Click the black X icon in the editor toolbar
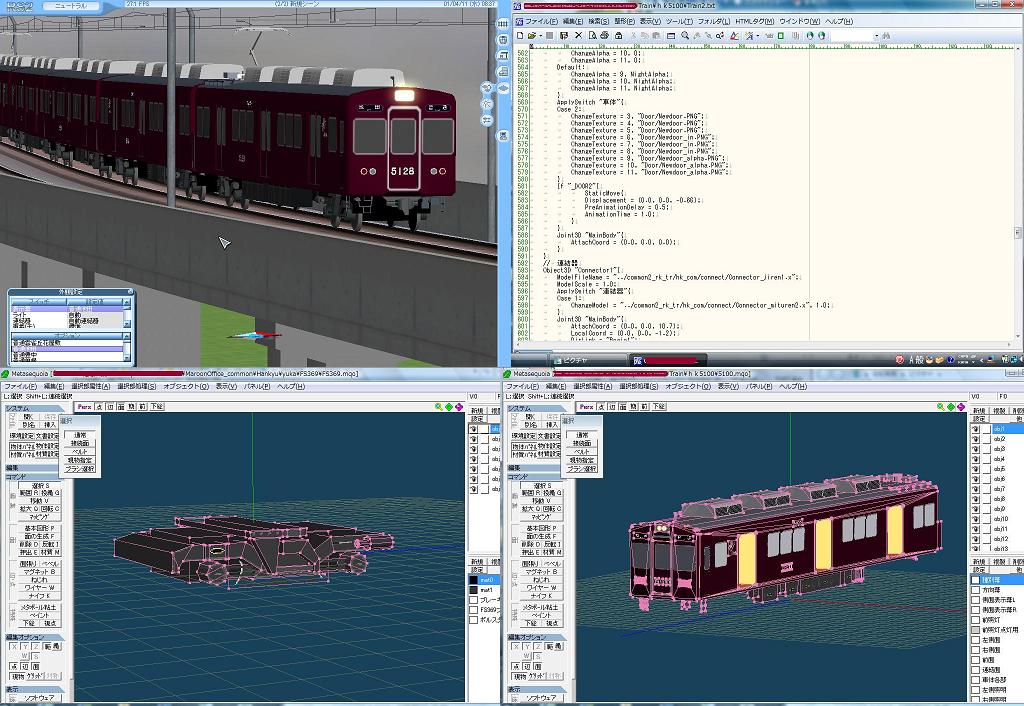 click(x=578, y=35)
